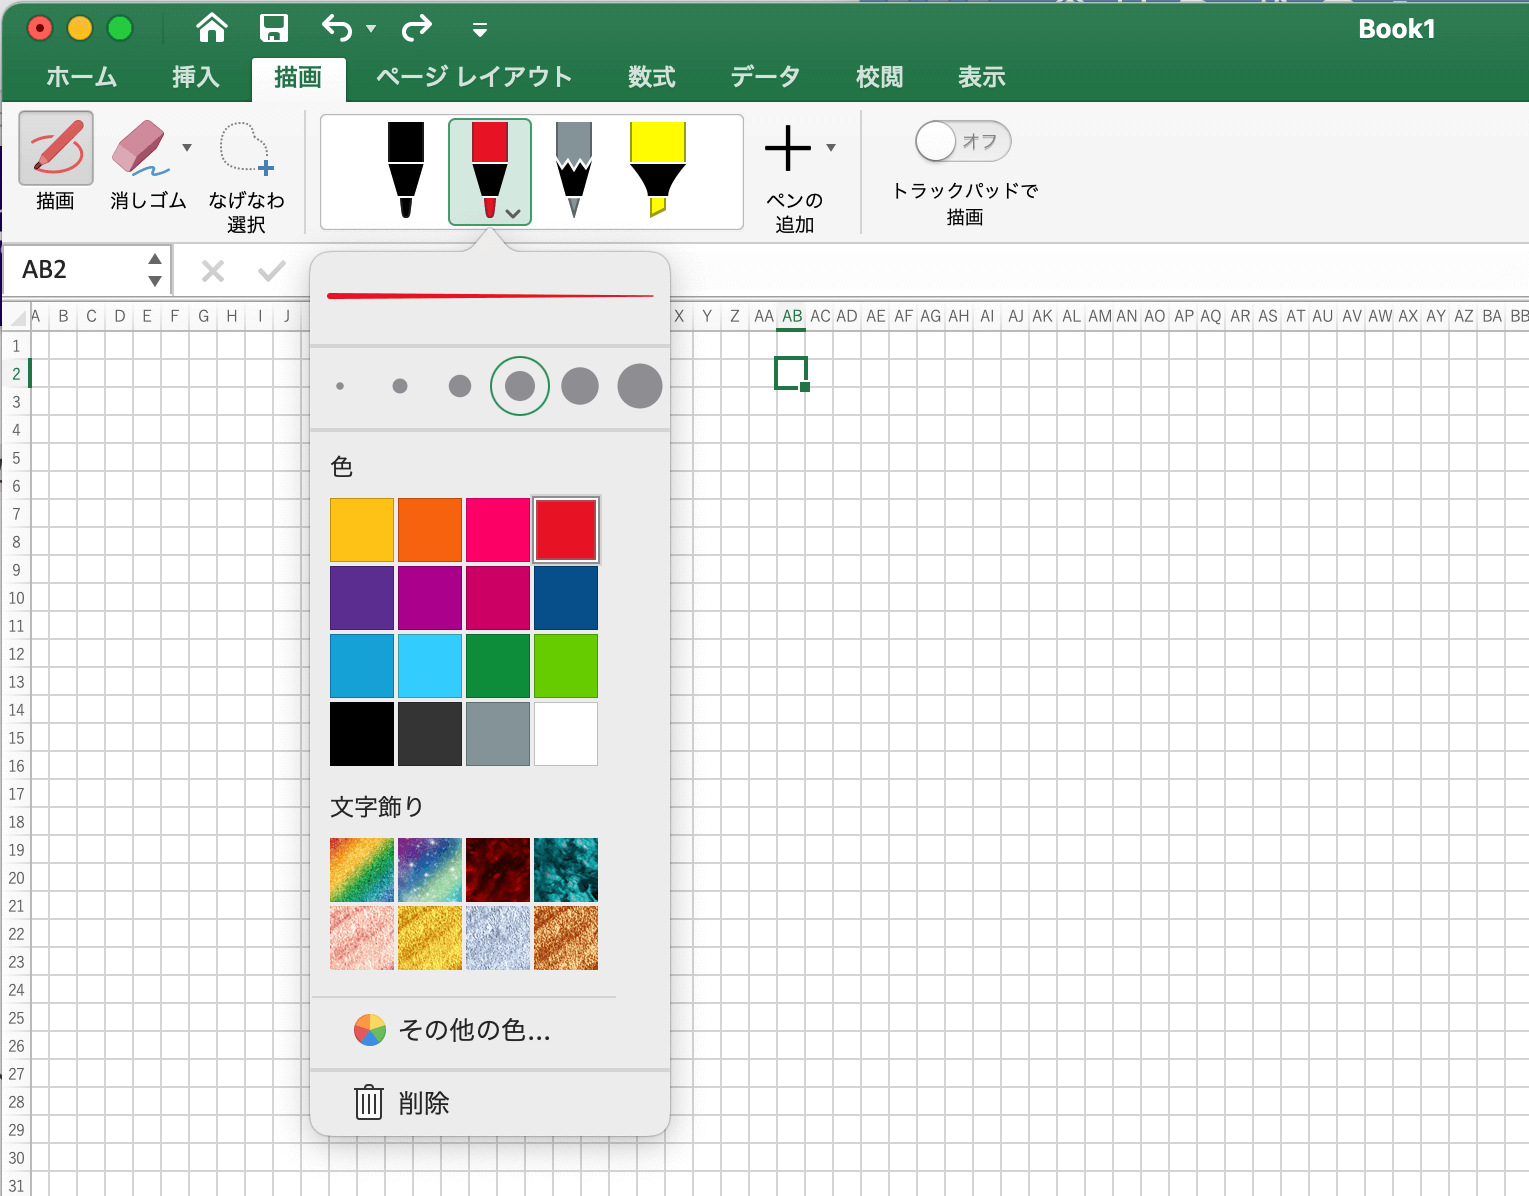Open the 数式 tab

(652, 77)
